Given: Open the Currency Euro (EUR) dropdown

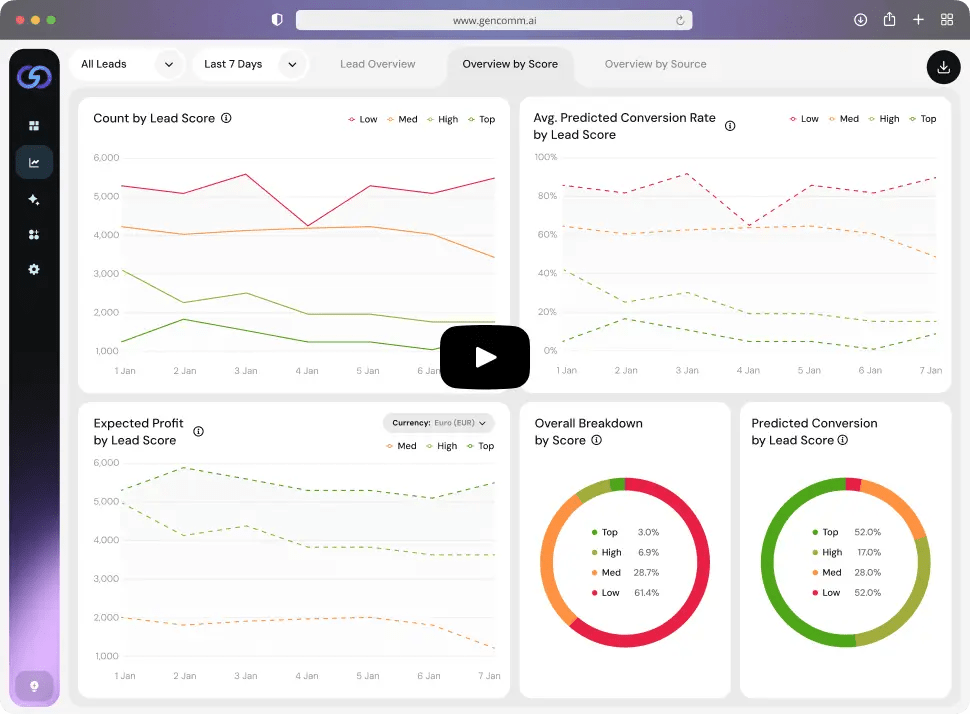Looking at the screenshot, I should tap(439, 423).
